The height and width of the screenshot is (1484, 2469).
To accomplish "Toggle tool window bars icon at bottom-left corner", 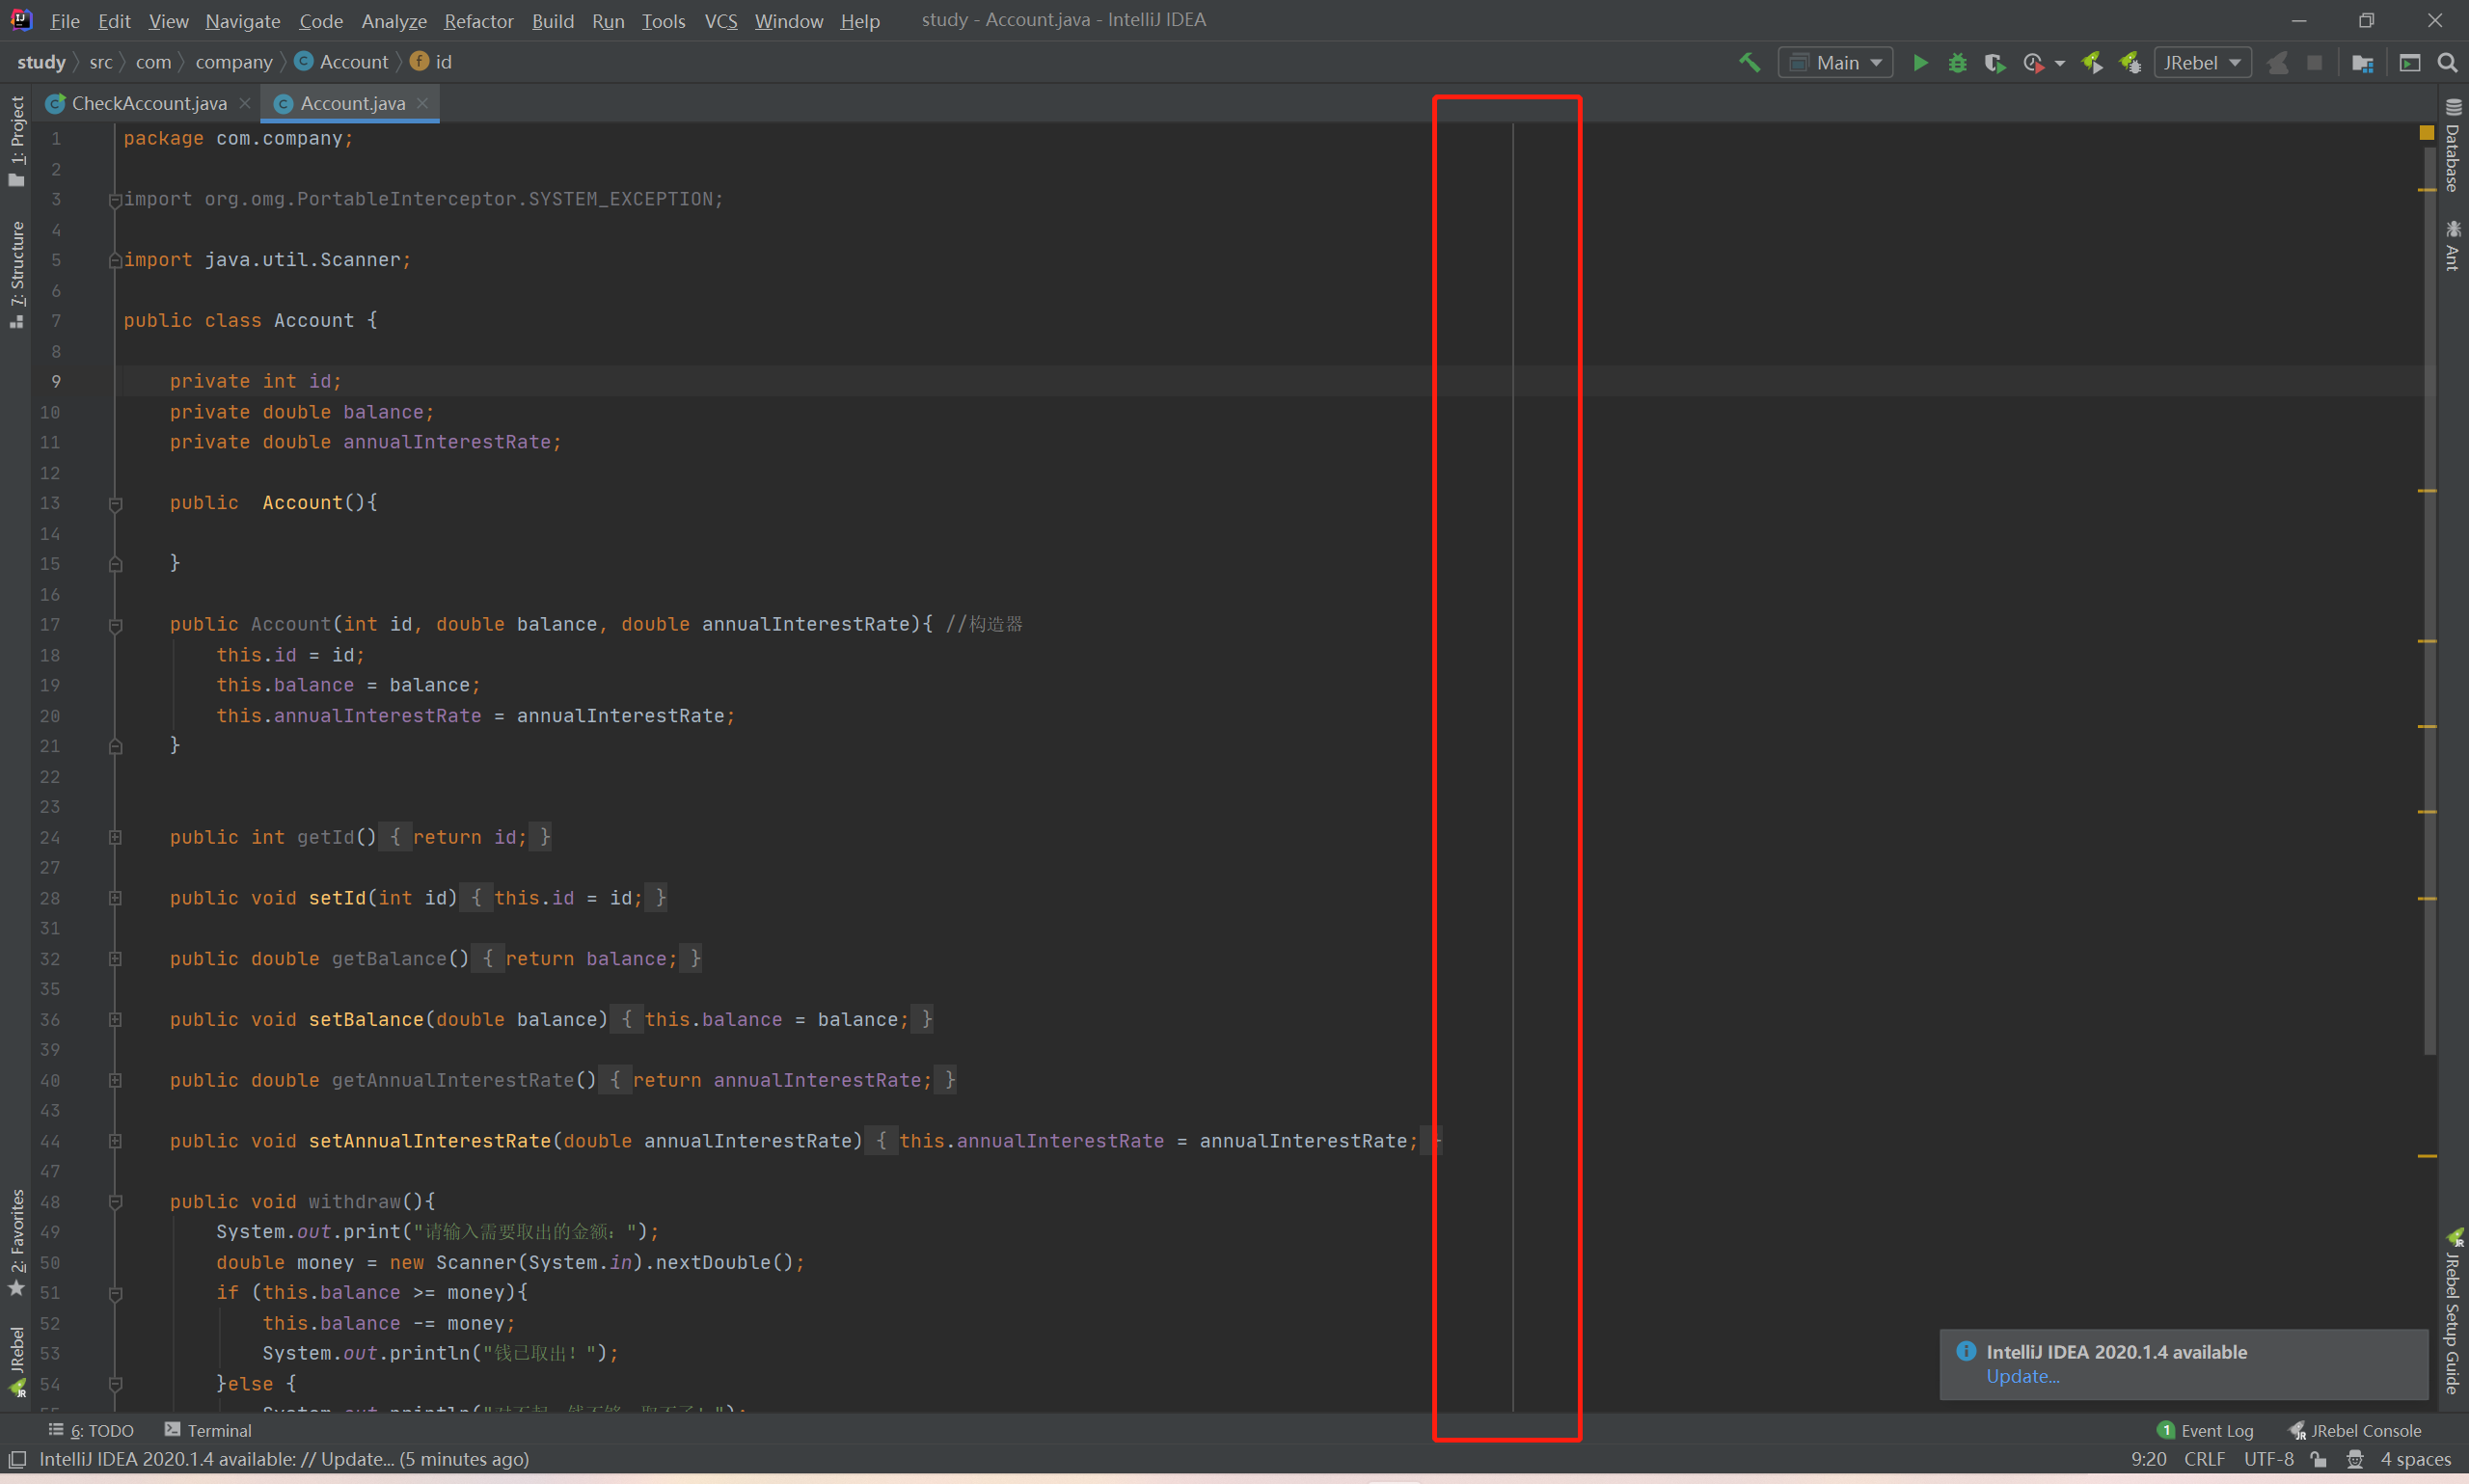I will [x=17, y=1459].
